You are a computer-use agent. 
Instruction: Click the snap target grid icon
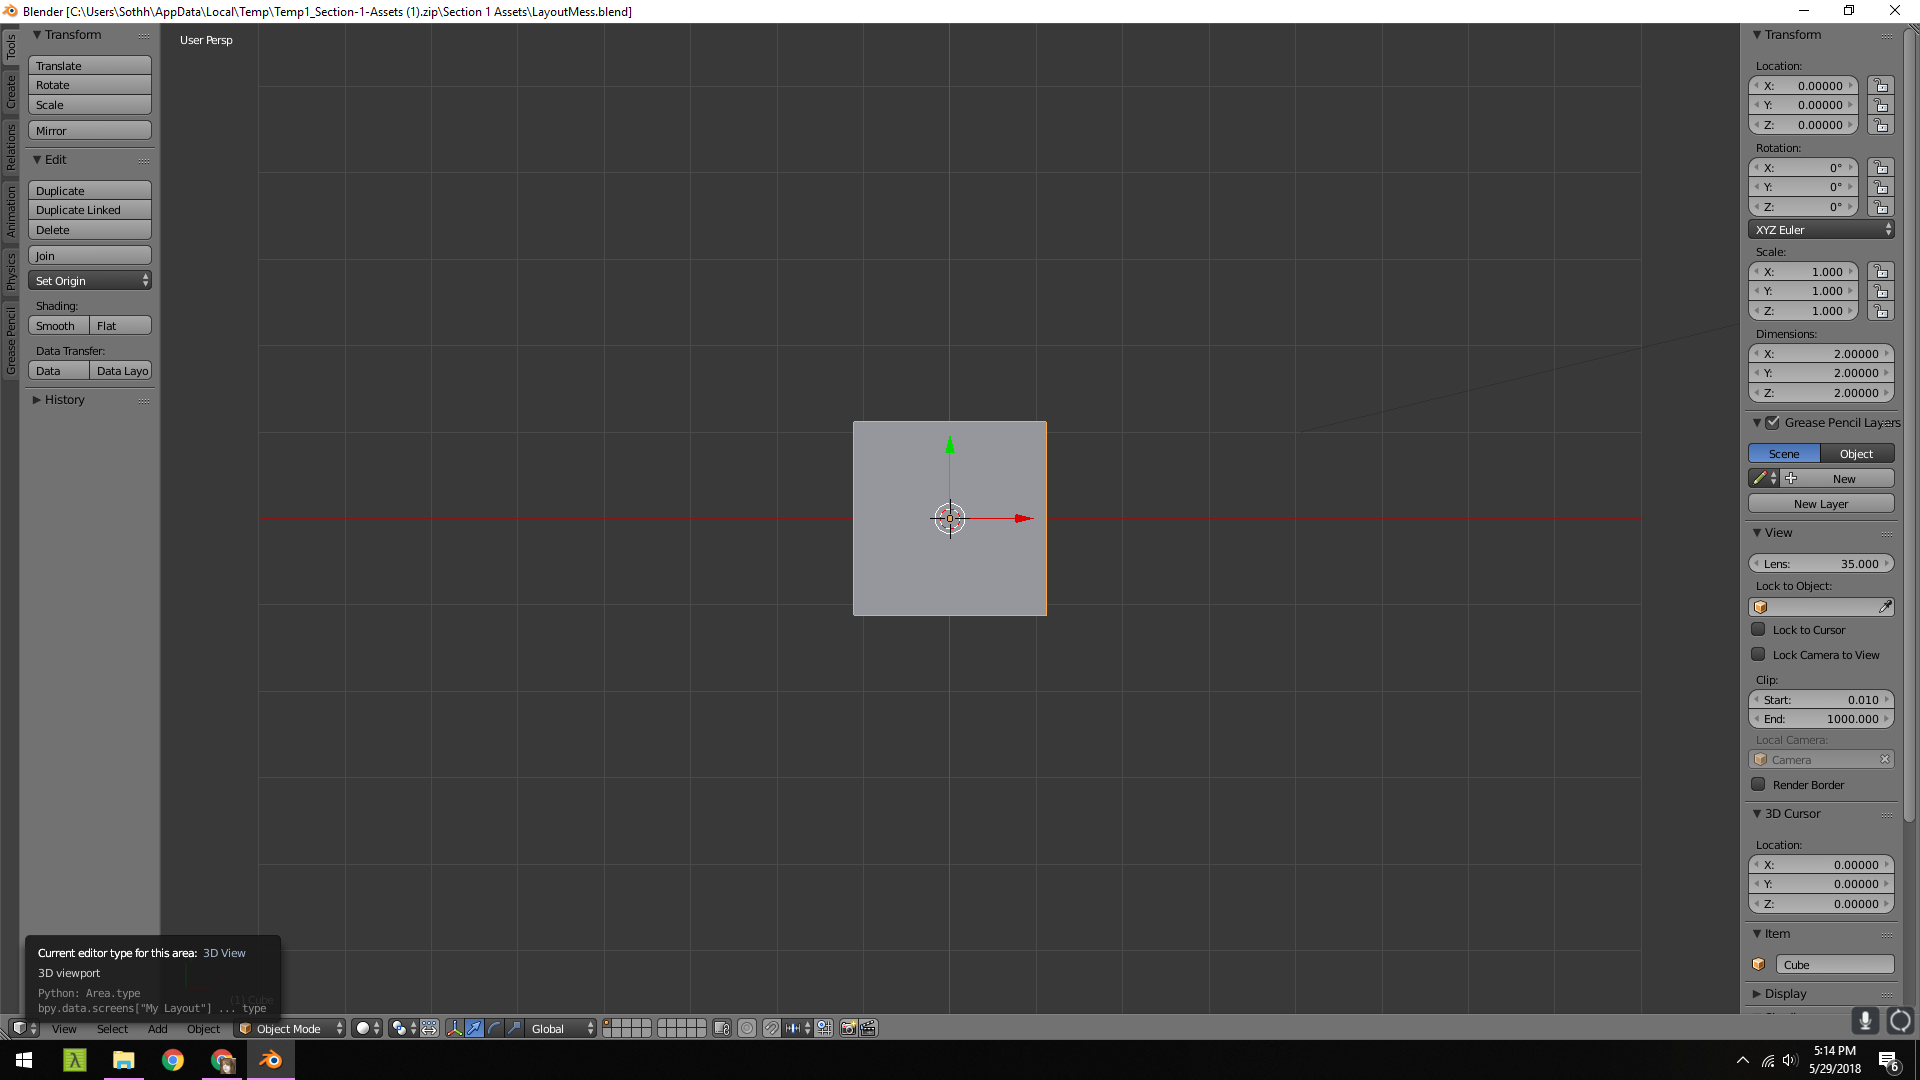point(824,1028)
